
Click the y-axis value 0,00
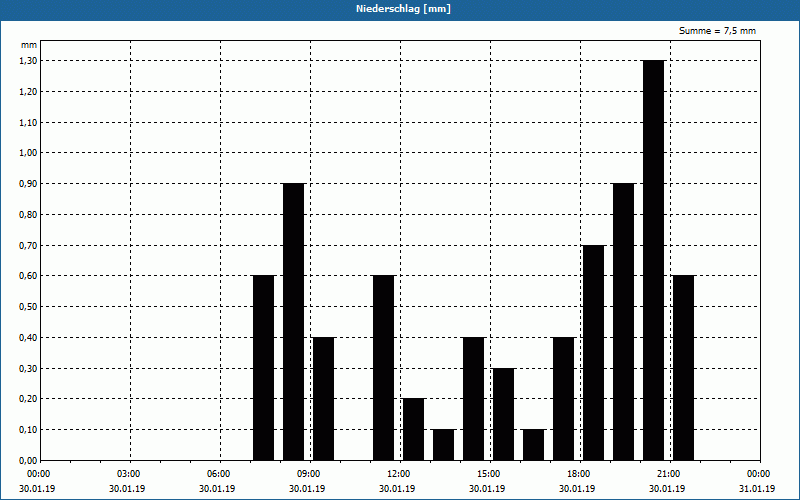[29, 461]
